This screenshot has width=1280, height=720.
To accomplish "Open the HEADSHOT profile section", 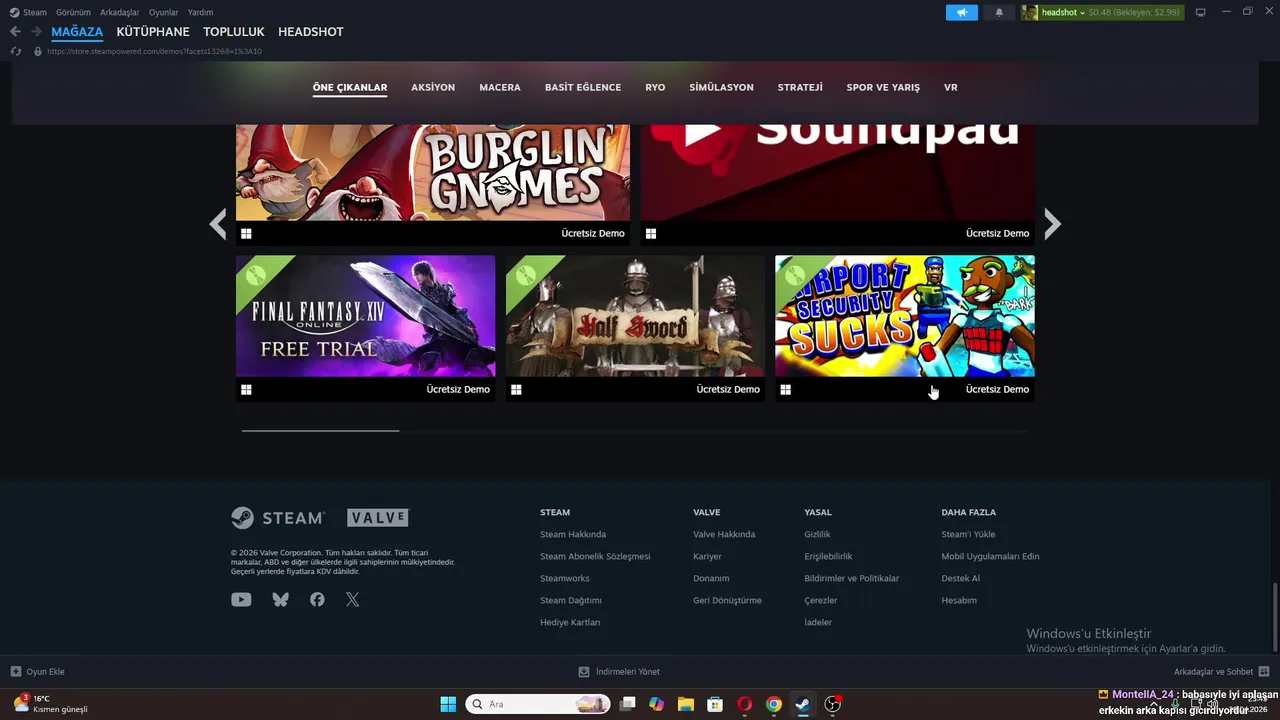I will [x=311, y=32].
